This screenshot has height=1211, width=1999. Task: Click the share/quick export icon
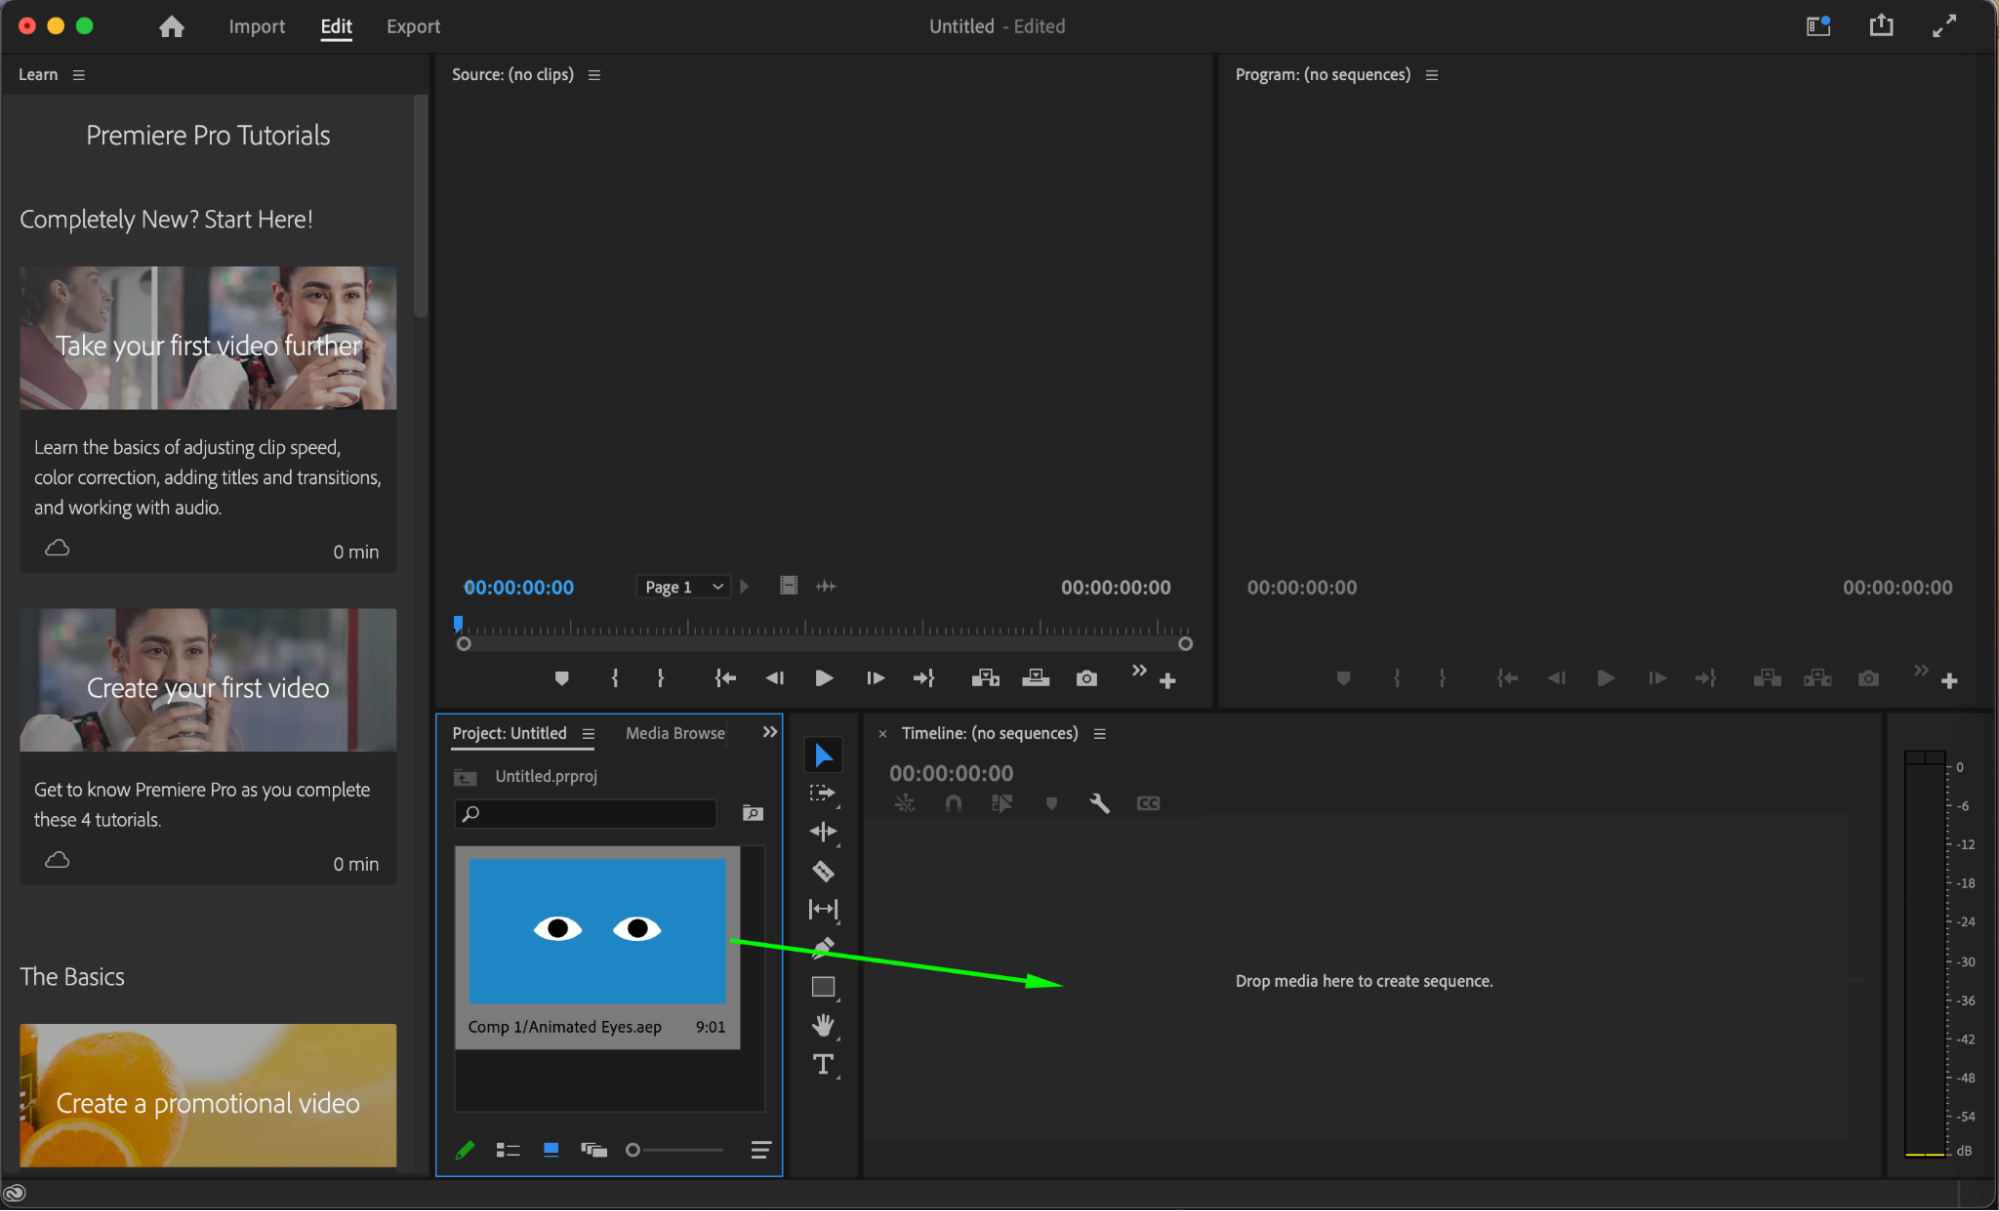pyautogui.click(x=1881, y=26)
